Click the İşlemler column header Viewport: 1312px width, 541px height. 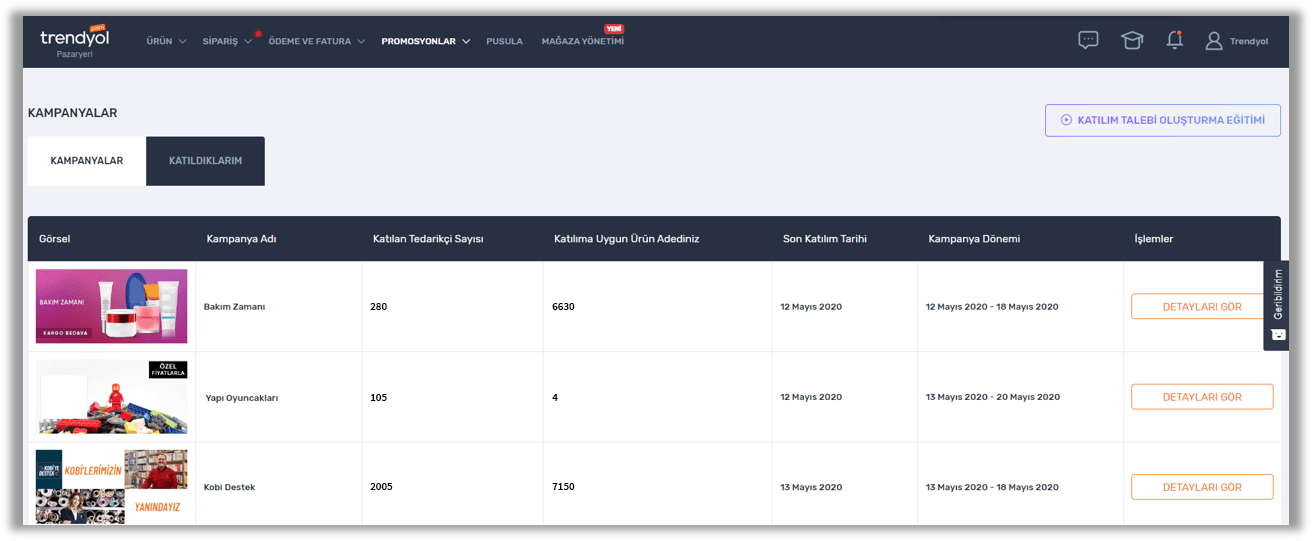1153,239
